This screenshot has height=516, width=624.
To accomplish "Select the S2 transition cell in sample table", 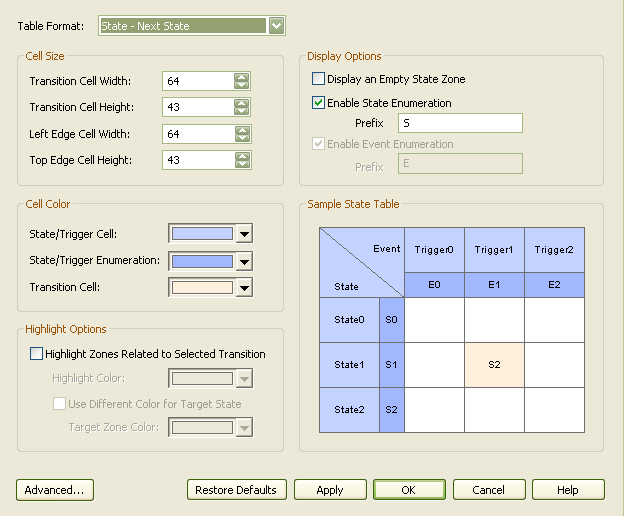I will pyautogui.click(x=494, y=365).
